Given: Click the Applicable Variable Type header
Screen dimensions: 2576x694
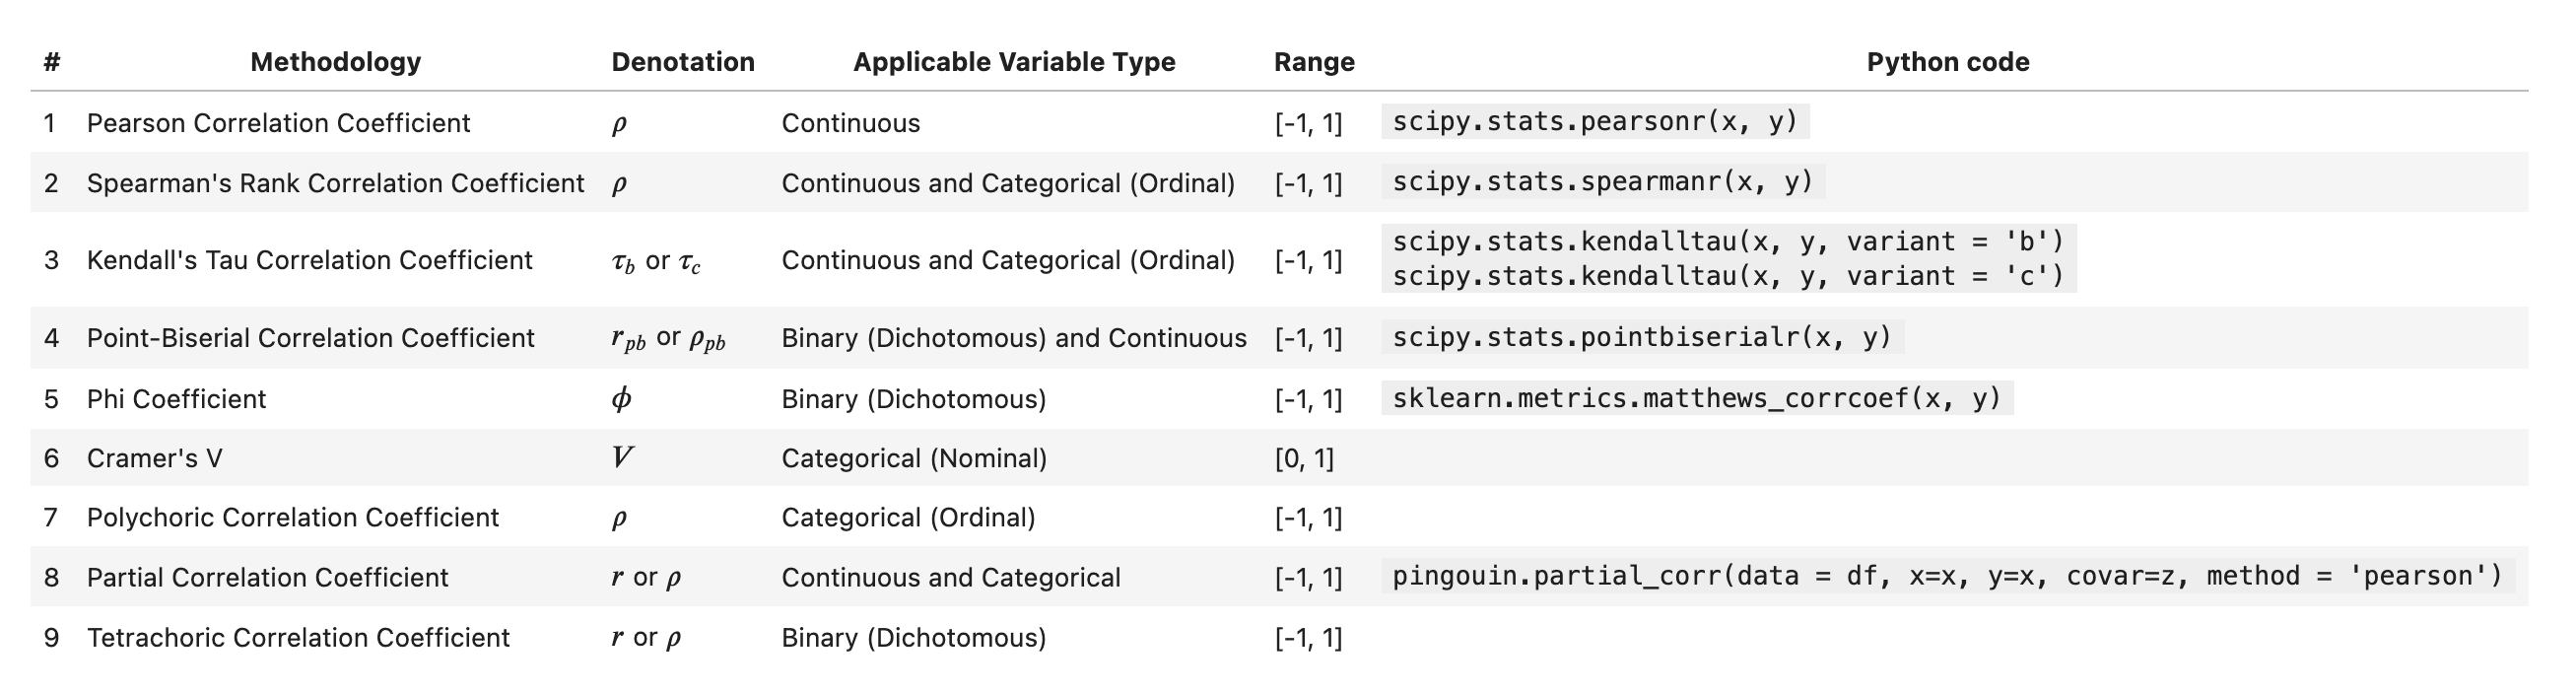Looking at the screenshot, I should click(1013, 62).
